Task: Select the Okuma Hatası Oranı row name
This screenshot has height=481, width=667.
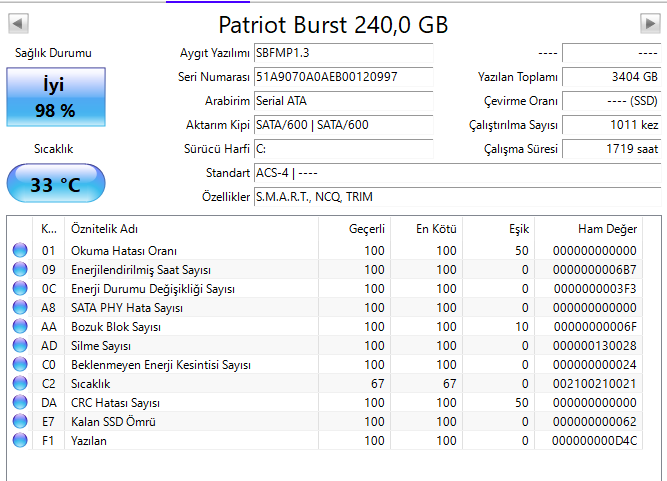Action: pyautogui.click(x=124, y=251)
